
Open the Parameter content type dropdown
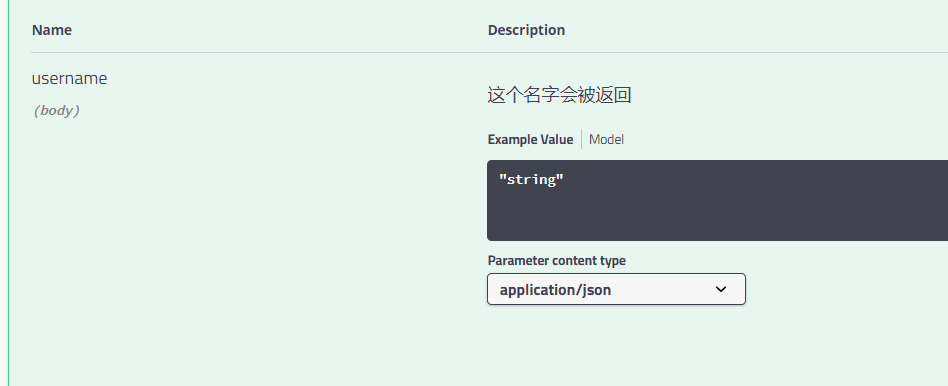point(616,289)
